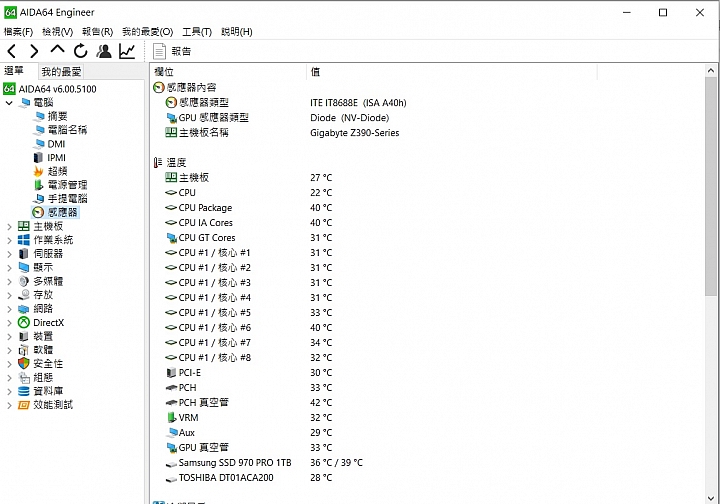Select the 電腦名稱 tree item
720x504 pixels.
coord(67,130)
